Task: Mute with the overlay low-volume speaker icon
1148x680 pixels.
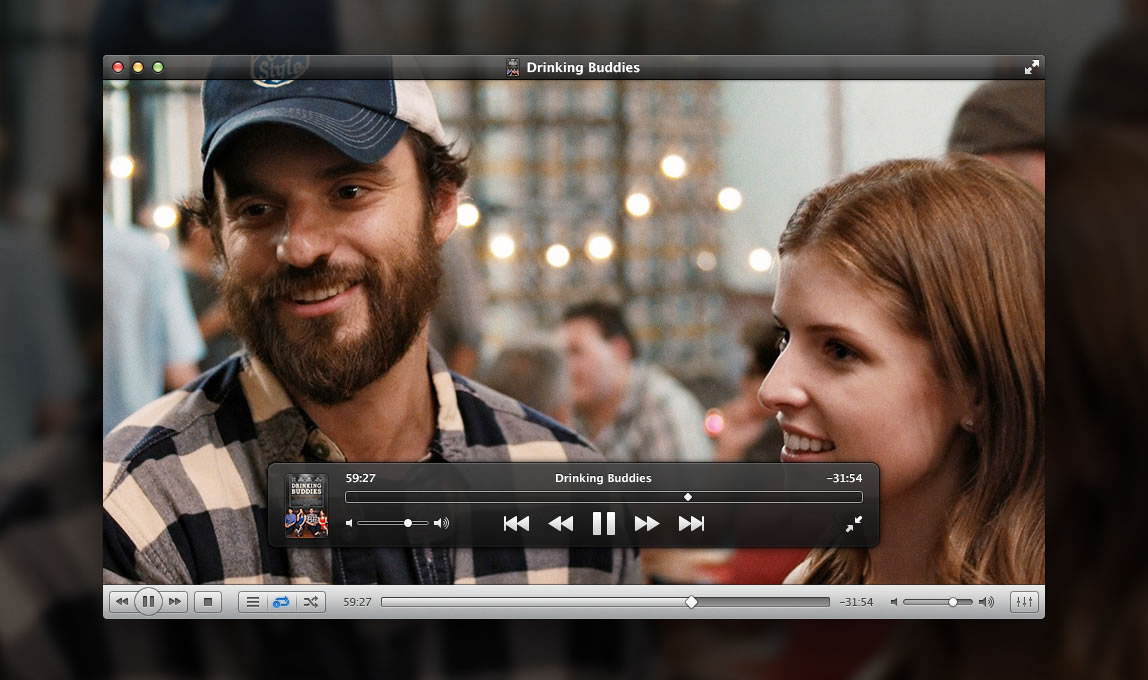Action: point(349,523)
